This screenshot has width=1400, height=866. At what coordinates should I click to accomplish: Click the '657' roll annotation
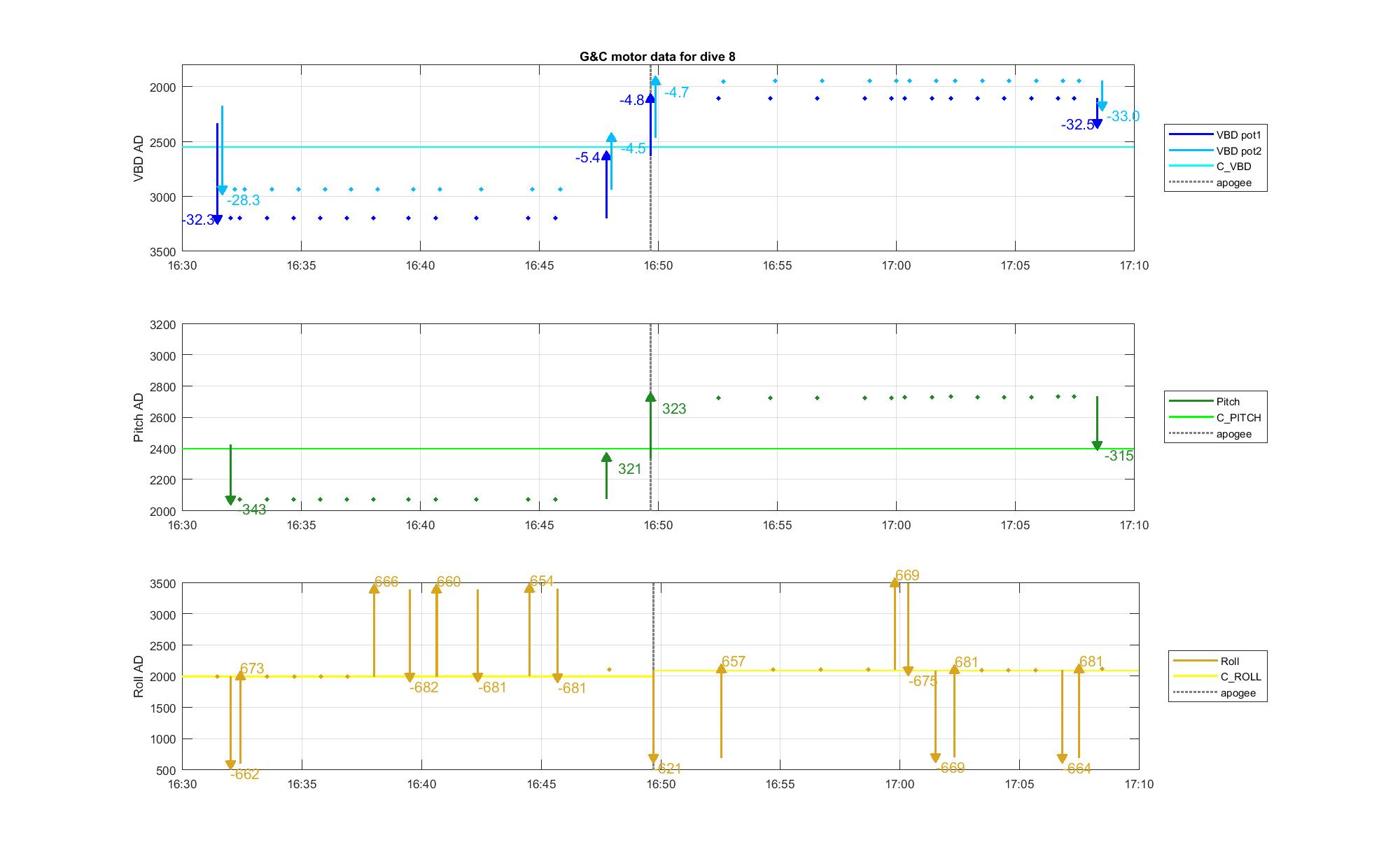click(x=733, y=662)
